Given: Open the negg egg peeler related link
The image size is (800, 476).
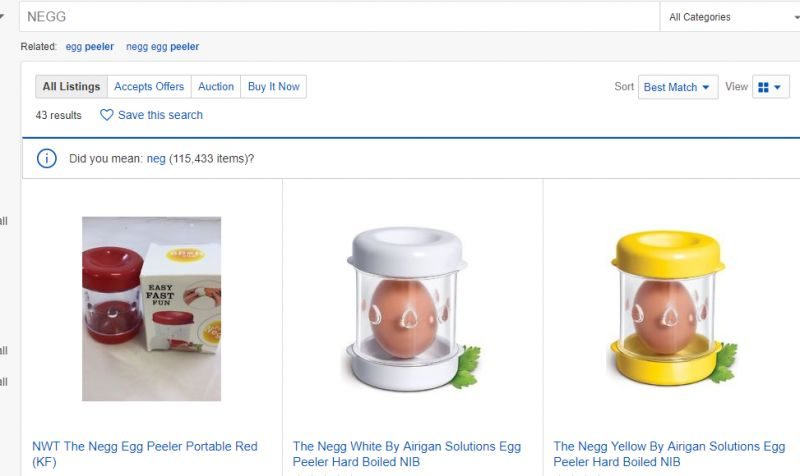Looking at the screenshot, I should pos(162,46).
